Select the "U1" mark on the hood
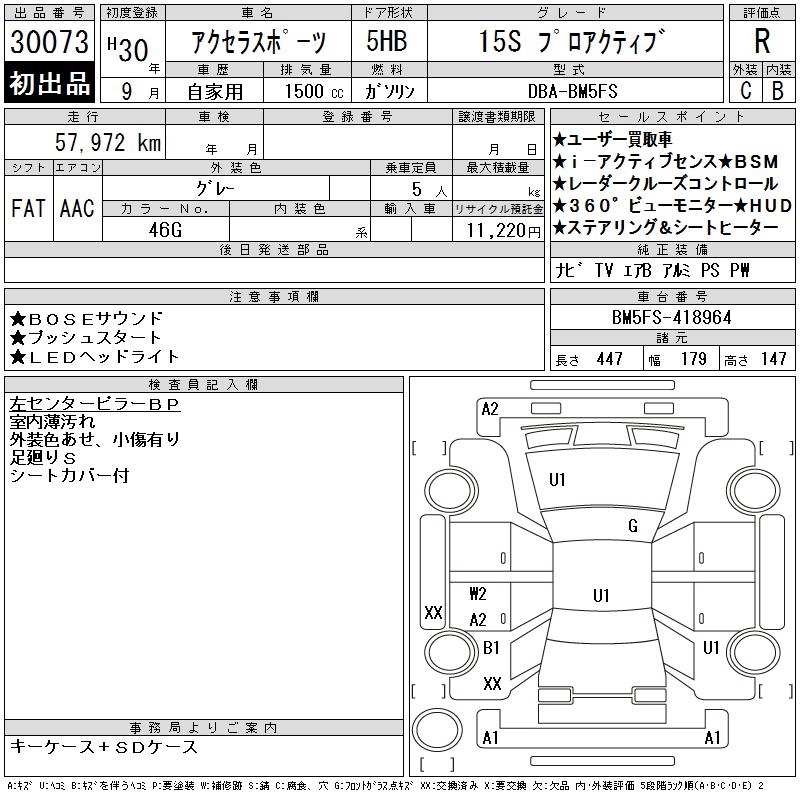The width and height of the screenshot is (800, 800). click(x=557, y=480)
